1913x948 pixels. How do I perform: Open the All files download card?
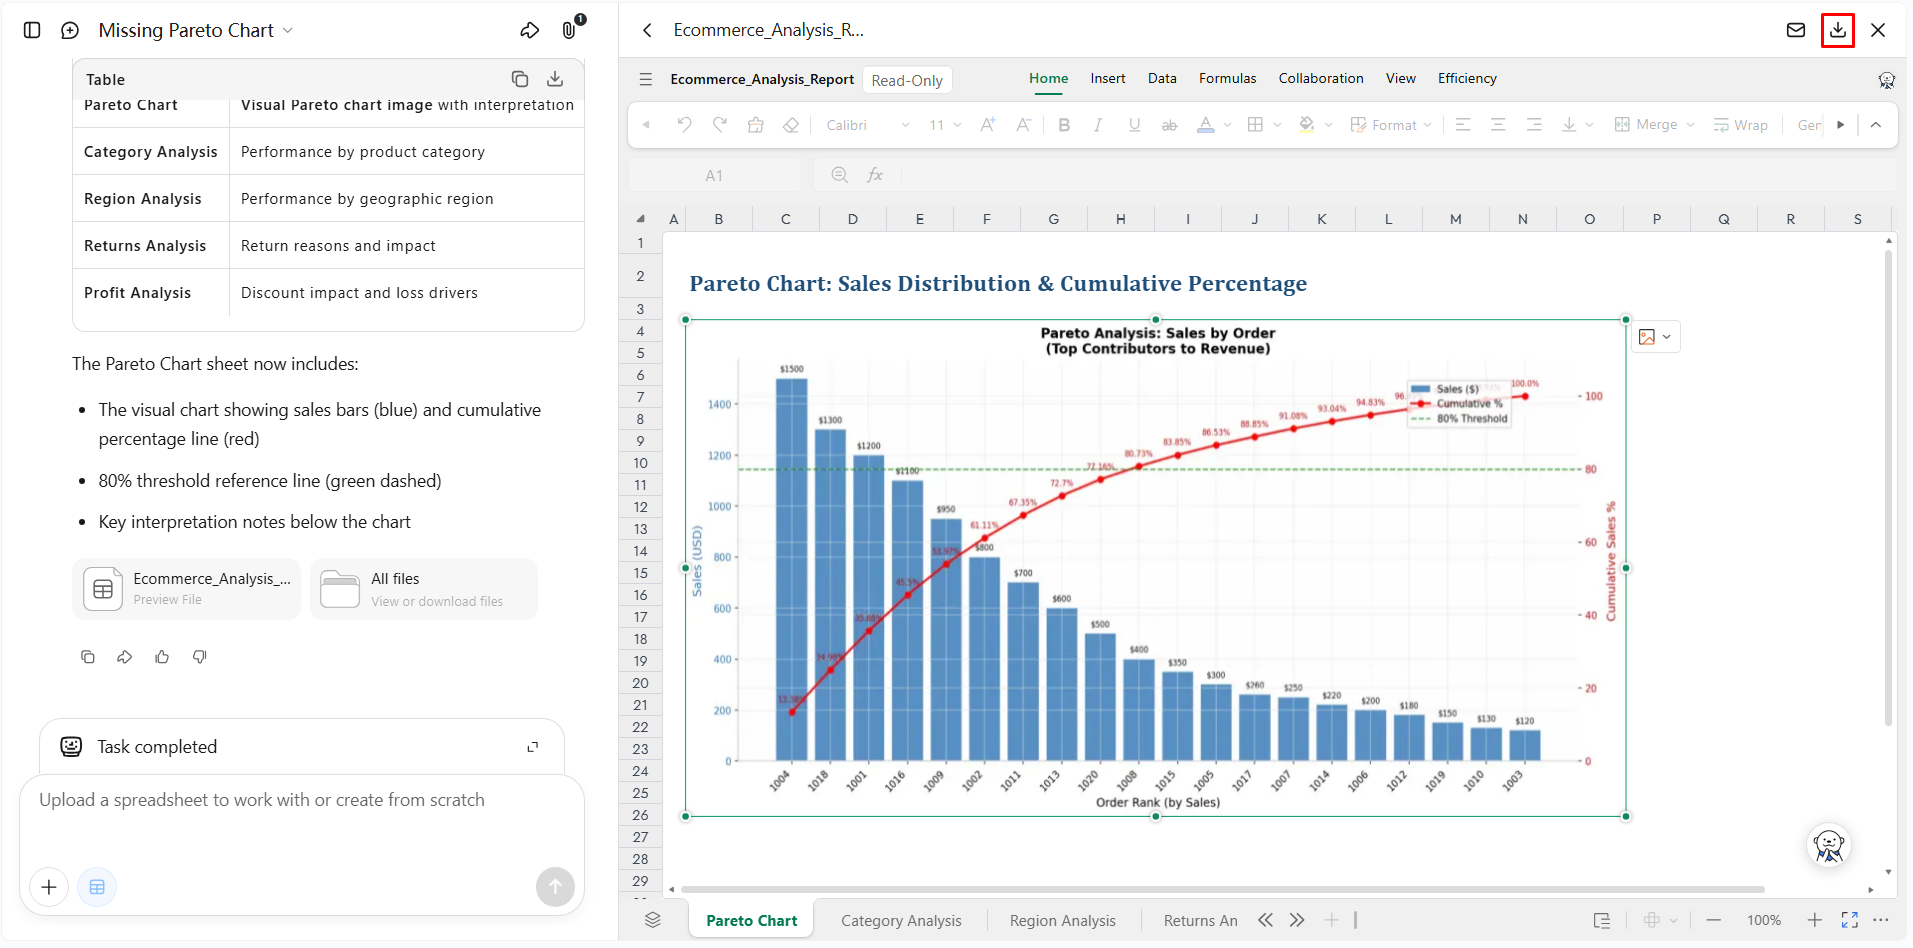click(424, 589)
